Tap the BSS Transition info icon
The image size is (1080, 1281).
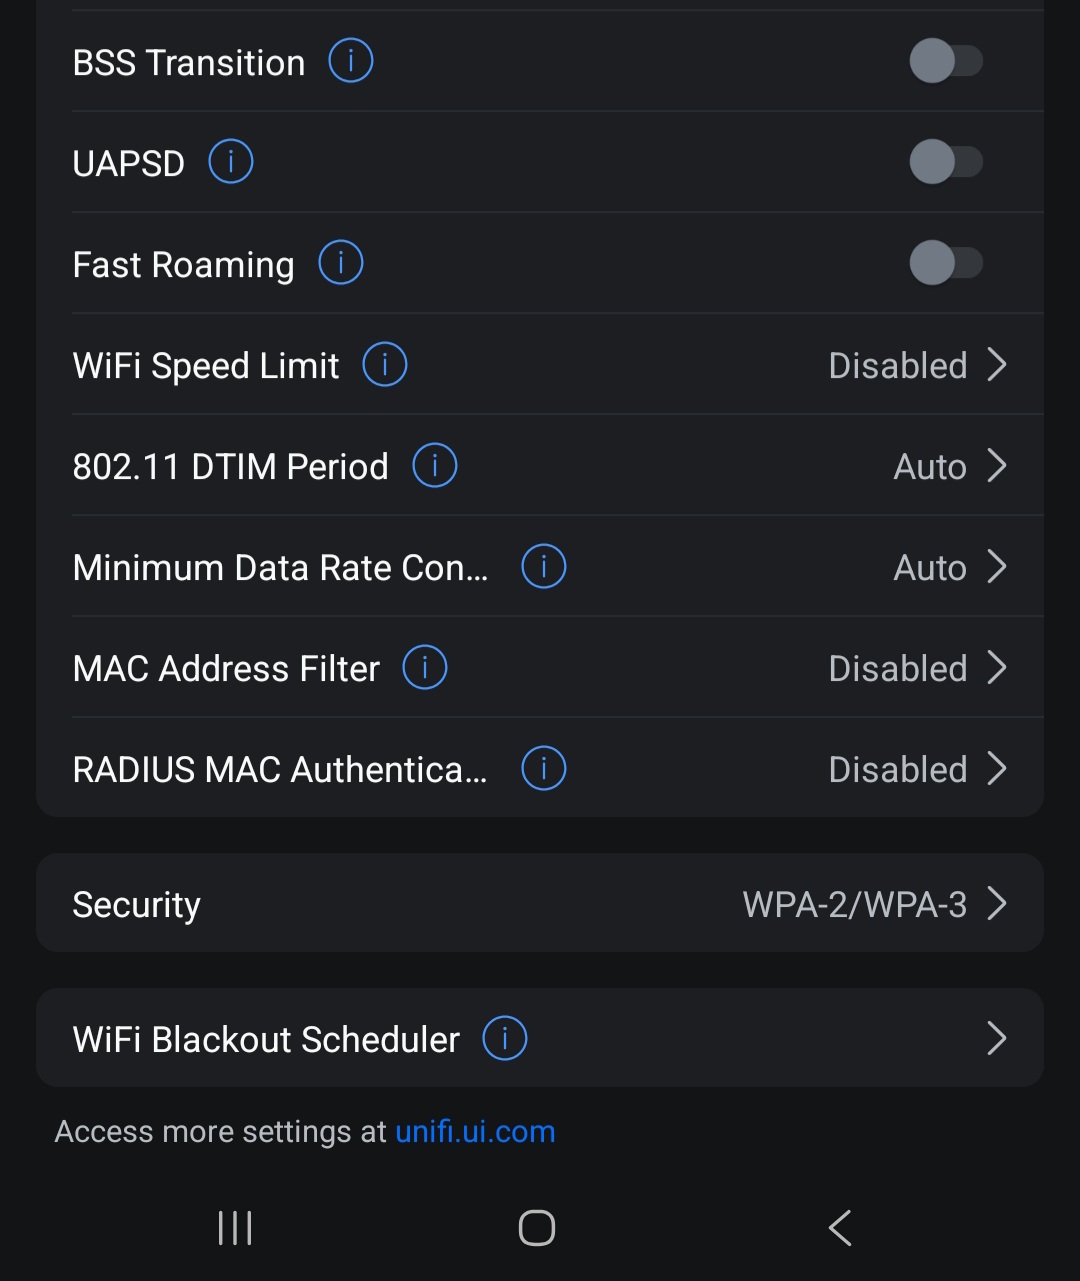coord(351,62)
